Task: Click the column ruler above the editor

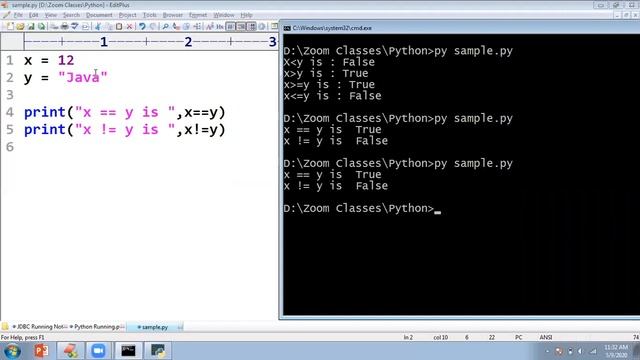Action: click(x=150, y=41)
